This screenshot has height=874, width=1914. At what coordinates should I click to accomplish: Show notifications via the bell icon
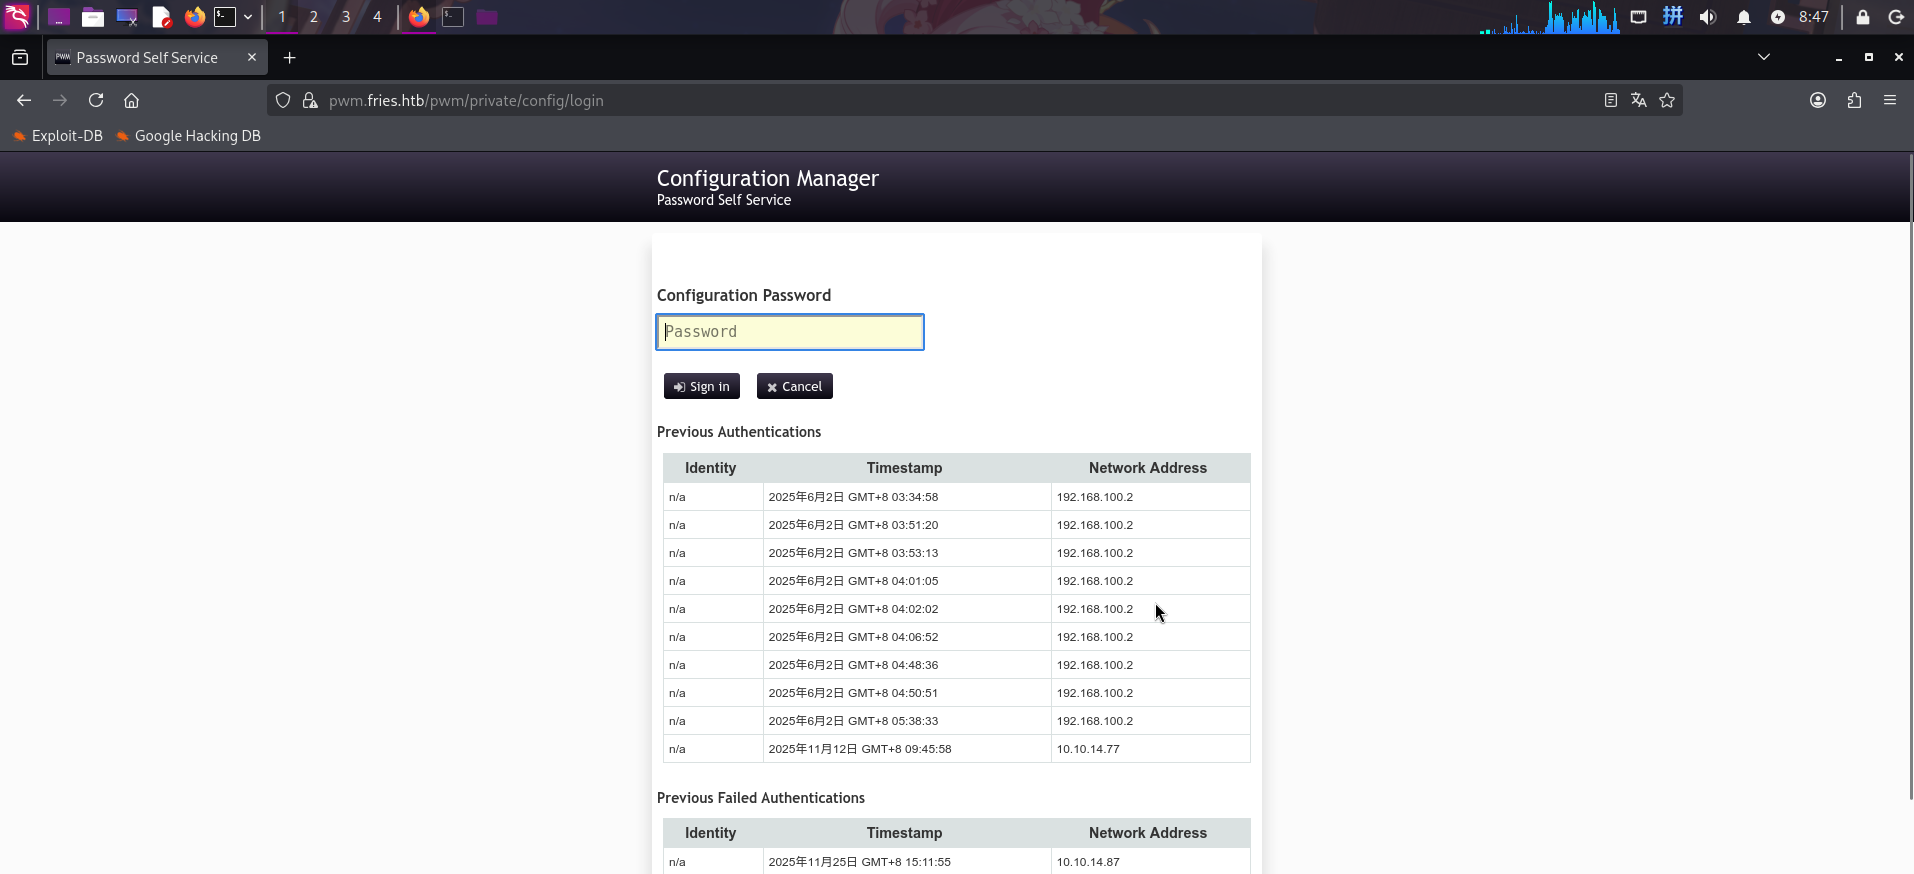[1743, 17]
